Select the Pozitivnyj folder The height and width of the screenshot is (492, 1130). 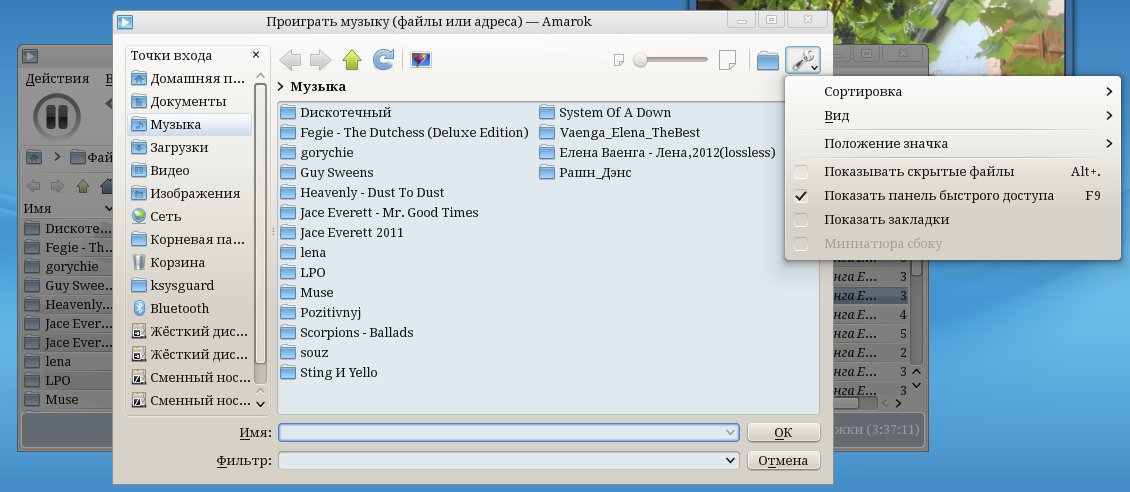321,313
